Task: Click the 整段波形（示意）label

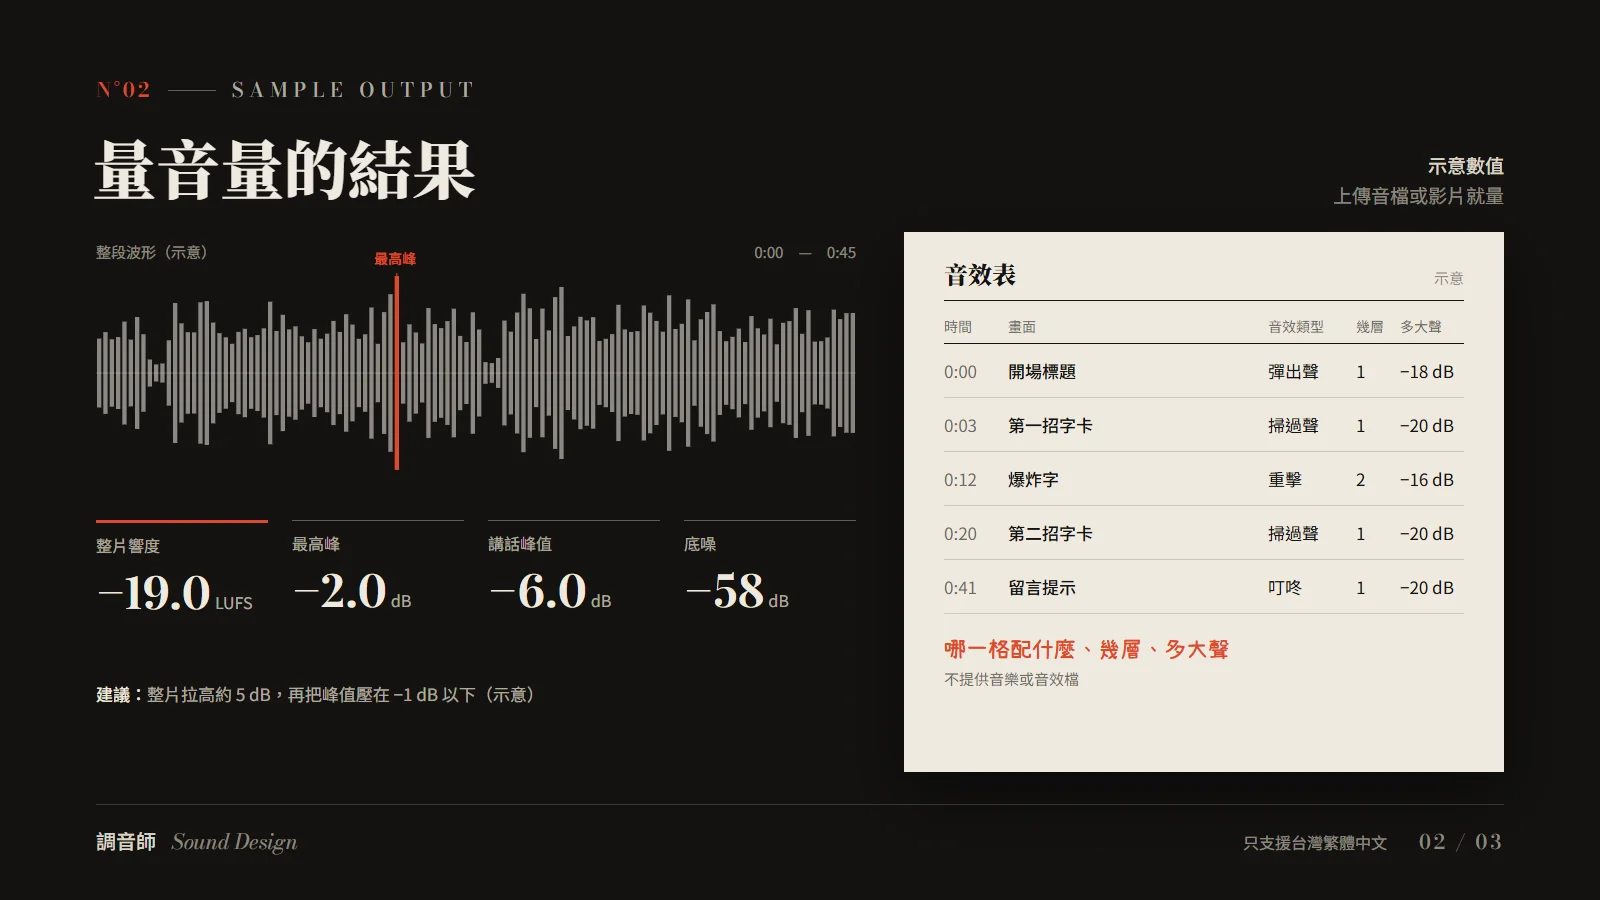Action: pyautogui.click(x=152, y=253)
